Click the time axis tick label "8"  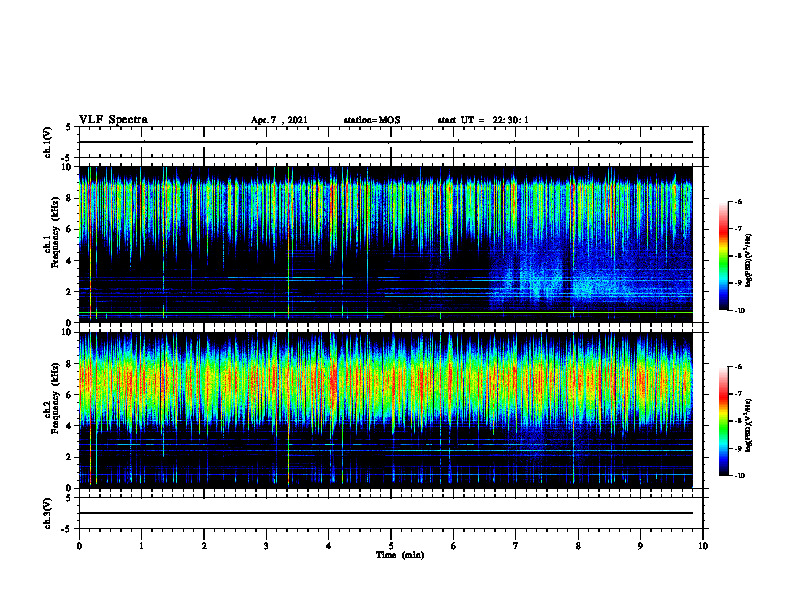click(578, 546)
